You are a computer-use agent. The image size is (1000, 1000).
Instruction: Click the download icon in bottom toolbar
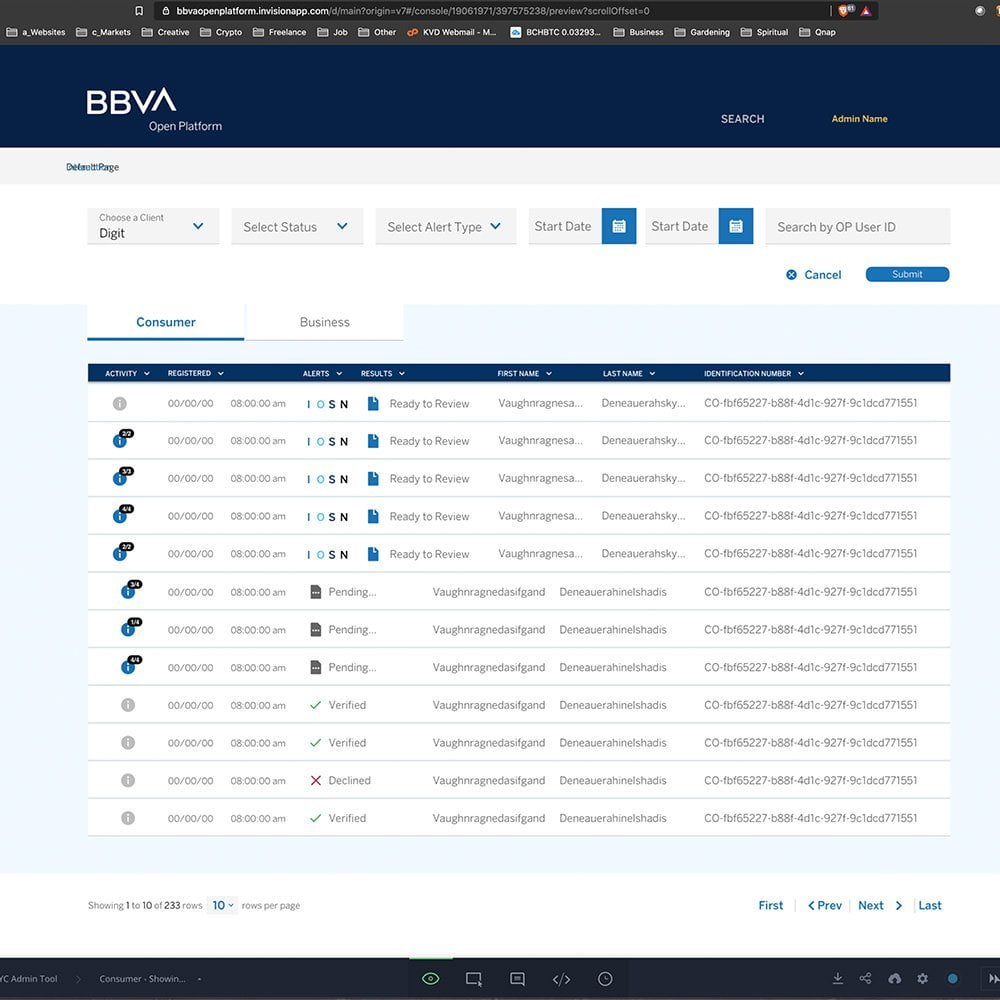click(838, 979)
